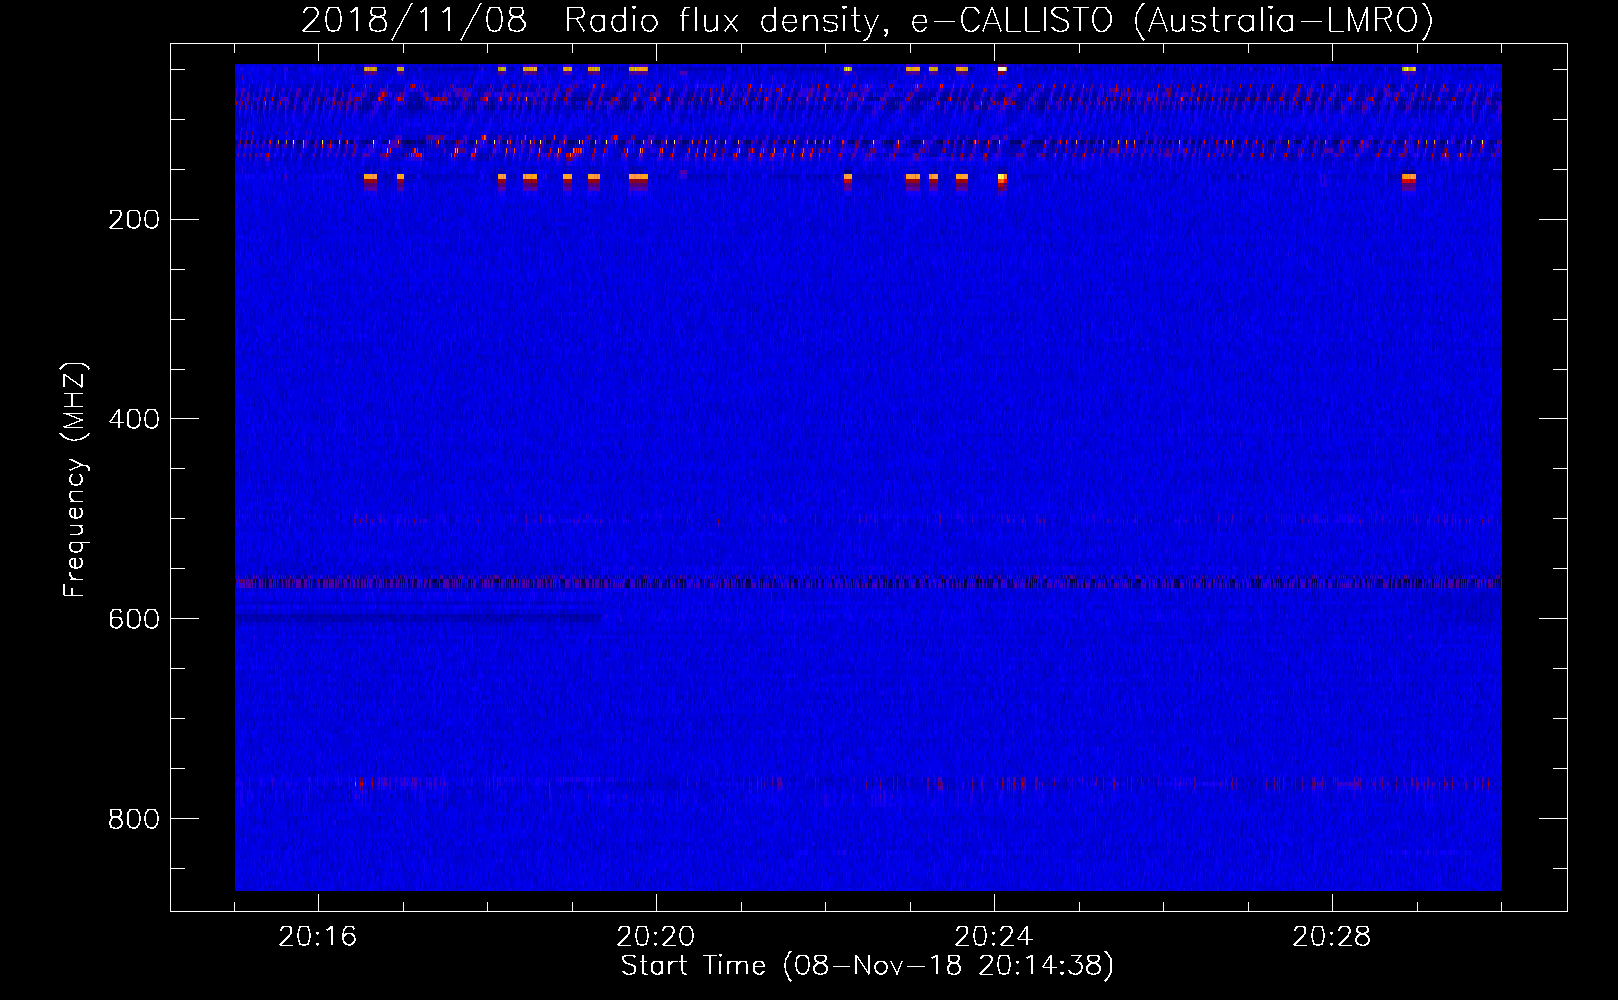Image resolution: width=1618 pixels, height=1000 pixels.
Task: Click the 'Start Time (08-Nov-18 20:14:38)' label
Action: 867,966
